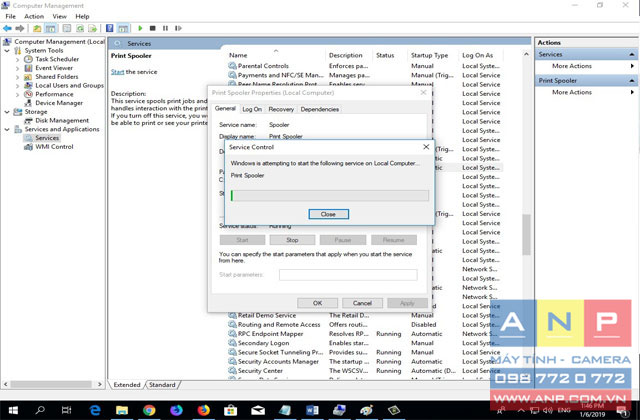Collapse the Services and Applications node
Image resolution: width=640 pixels, height=420 pixels.
(7, 129)
